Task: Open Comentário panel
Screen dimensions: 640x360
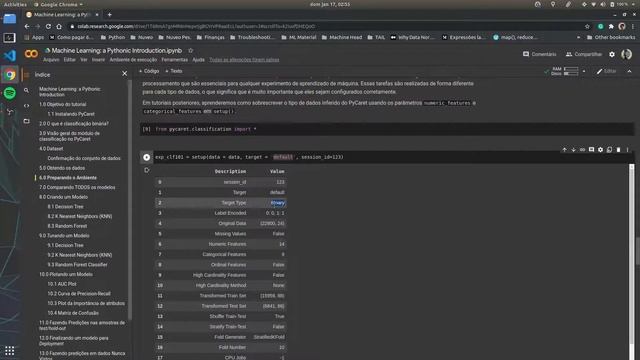Action: [x=540, y=54]
